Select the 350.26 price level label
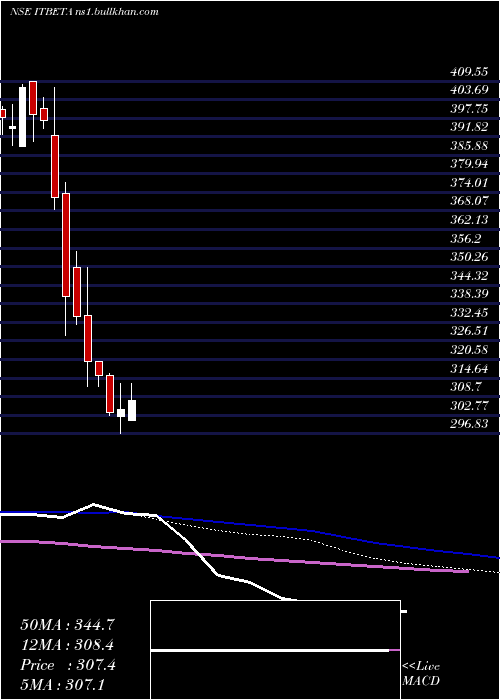 pyautogui.click(x=469, y=257)
